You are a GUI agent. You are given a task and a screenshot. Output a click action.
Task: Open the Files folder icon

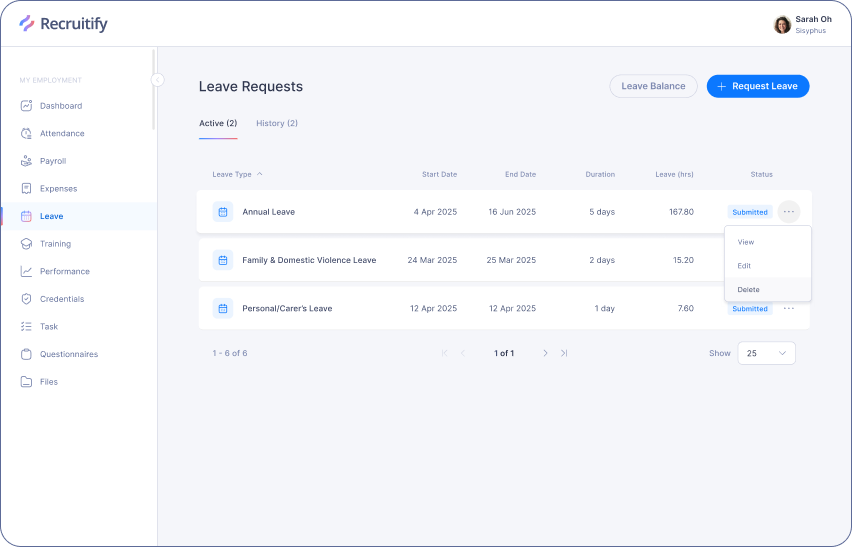coord(27,382)
